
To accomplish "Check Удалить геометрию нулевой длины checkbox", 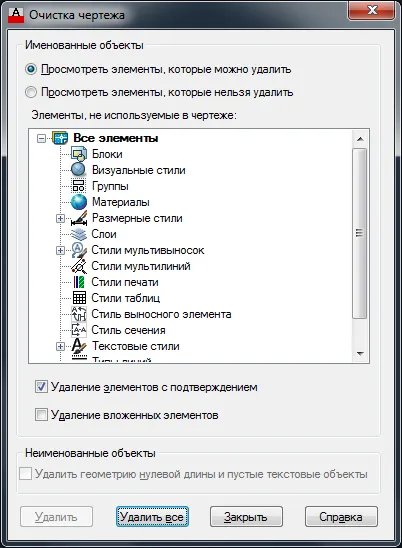I will (x=26, y=474).
